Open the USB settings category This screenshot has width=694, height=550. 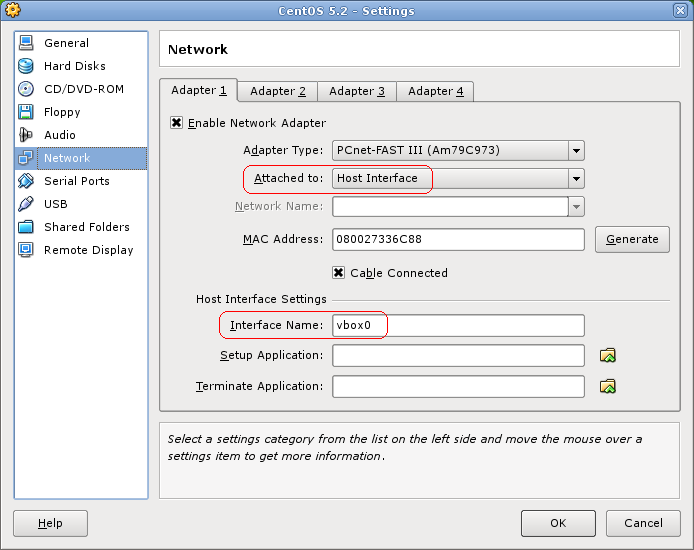(55, 204)
